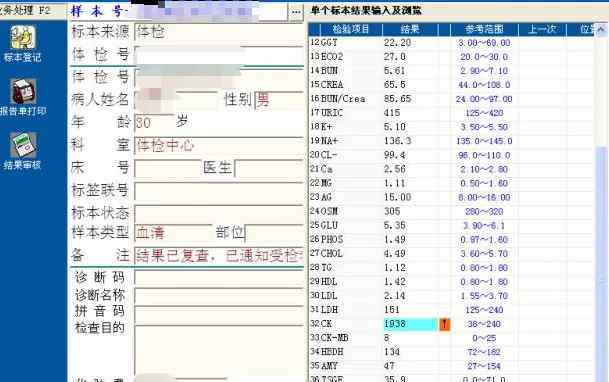Select the URIC result row value 415
Image resolution: width=609 pixels, height=382 pixels.
click(392, 113)
